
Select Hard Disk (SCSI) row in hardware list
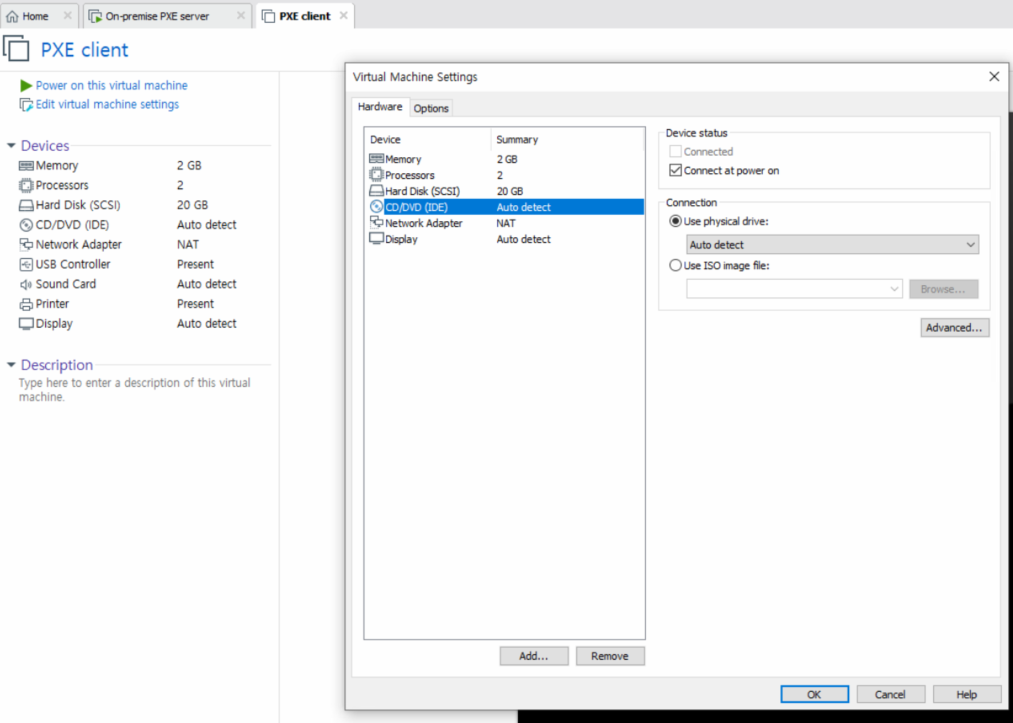coord(505,191)
